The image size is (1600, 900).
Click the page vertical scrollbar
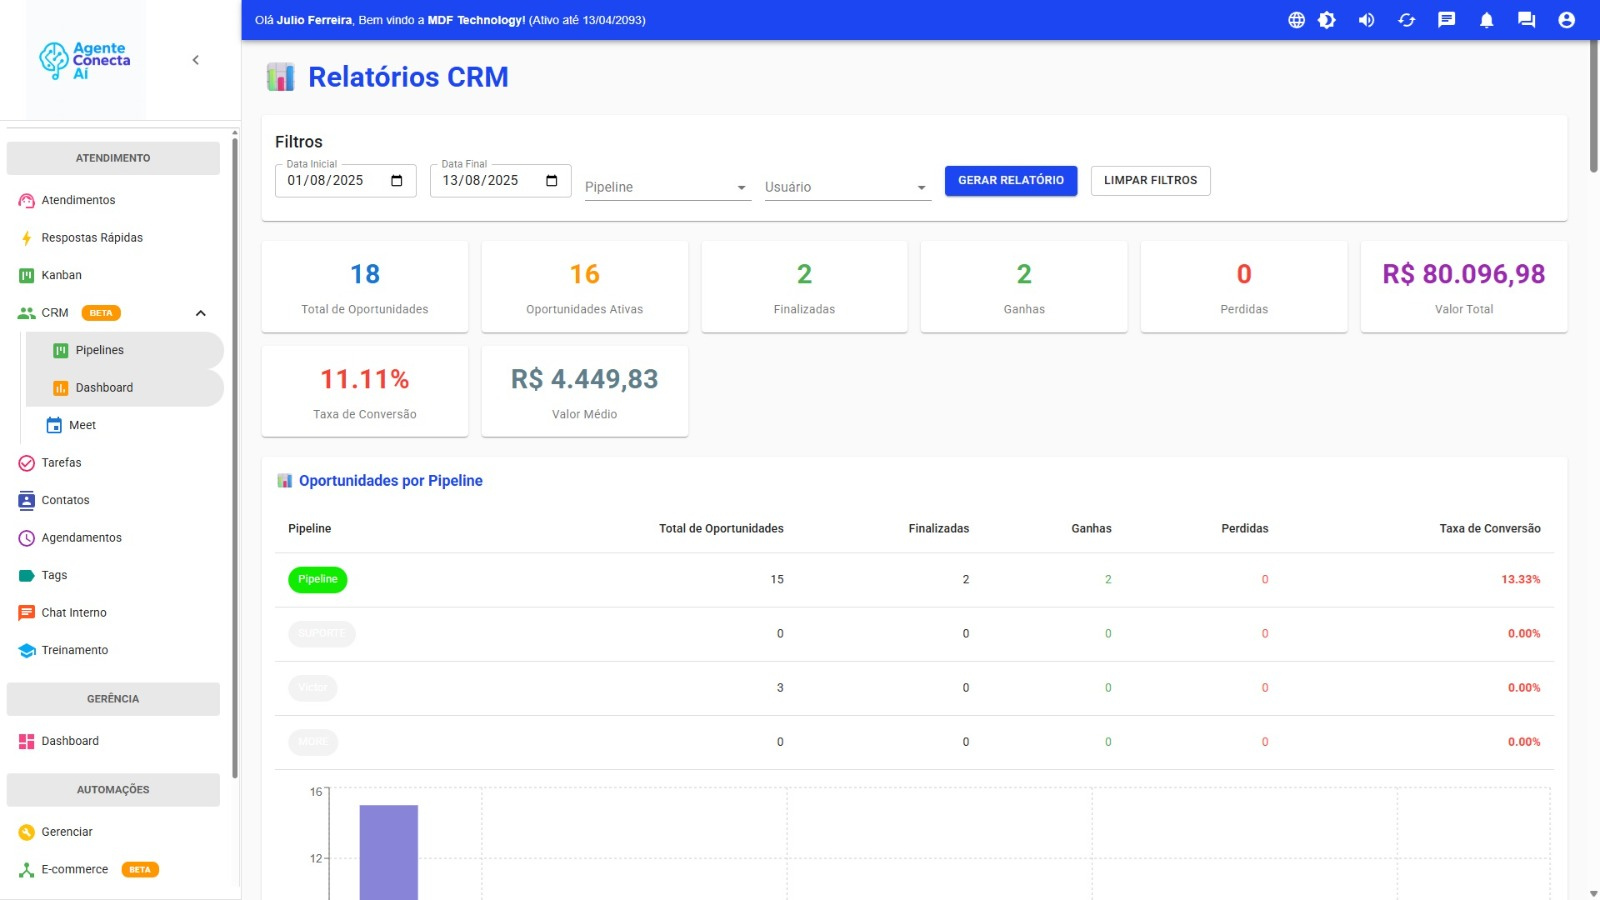pyautogui.click(x=1593, y=106)
